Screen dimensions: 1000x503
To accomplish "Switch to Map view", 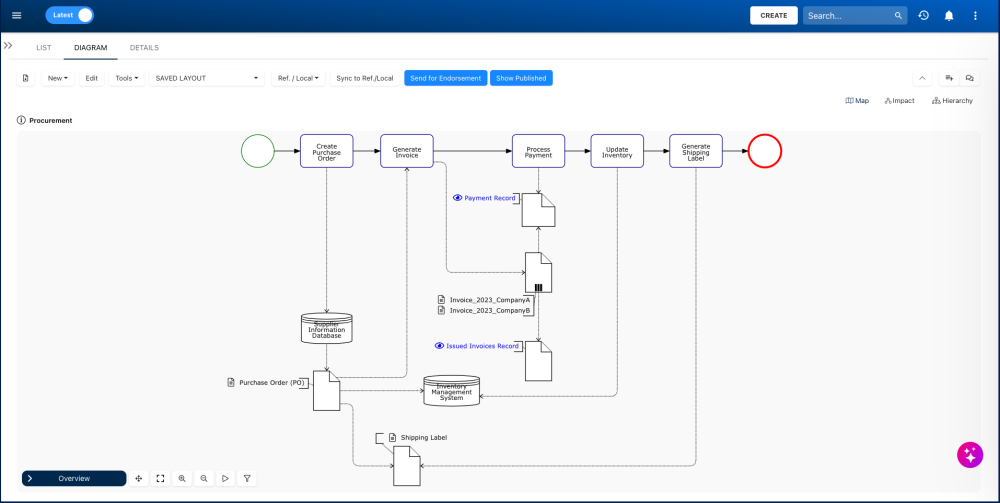I will (x=857, y=101).
